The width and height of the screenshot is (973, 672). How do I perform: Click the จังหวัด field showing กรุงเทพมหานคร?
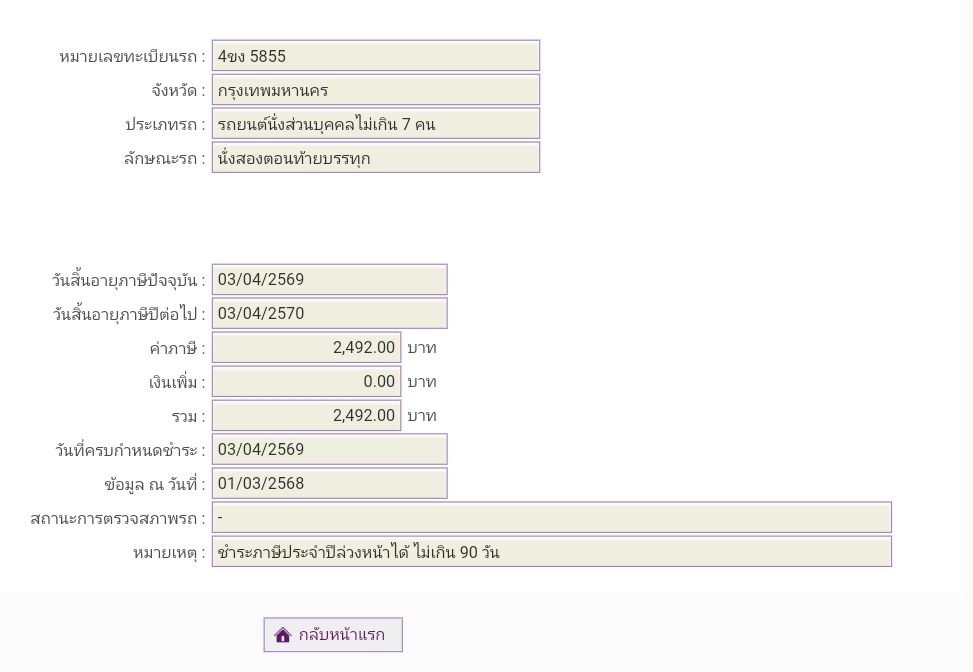coord(376,90)
